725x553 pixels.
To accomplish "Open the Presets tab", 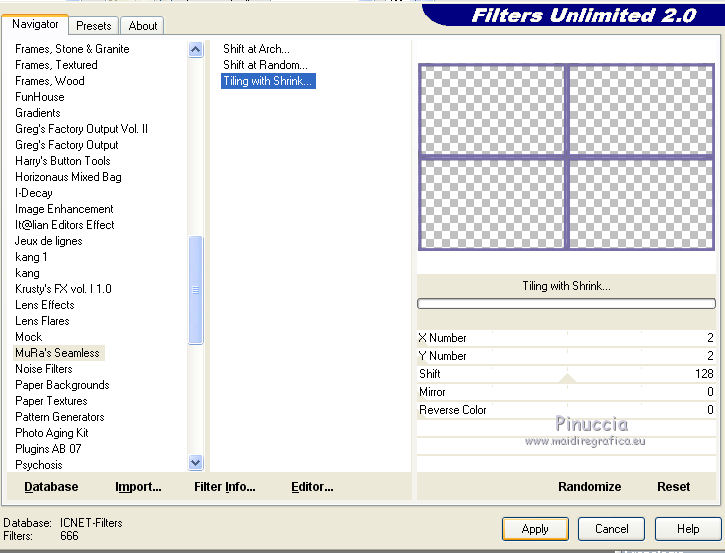I will [x=94, y=26].
